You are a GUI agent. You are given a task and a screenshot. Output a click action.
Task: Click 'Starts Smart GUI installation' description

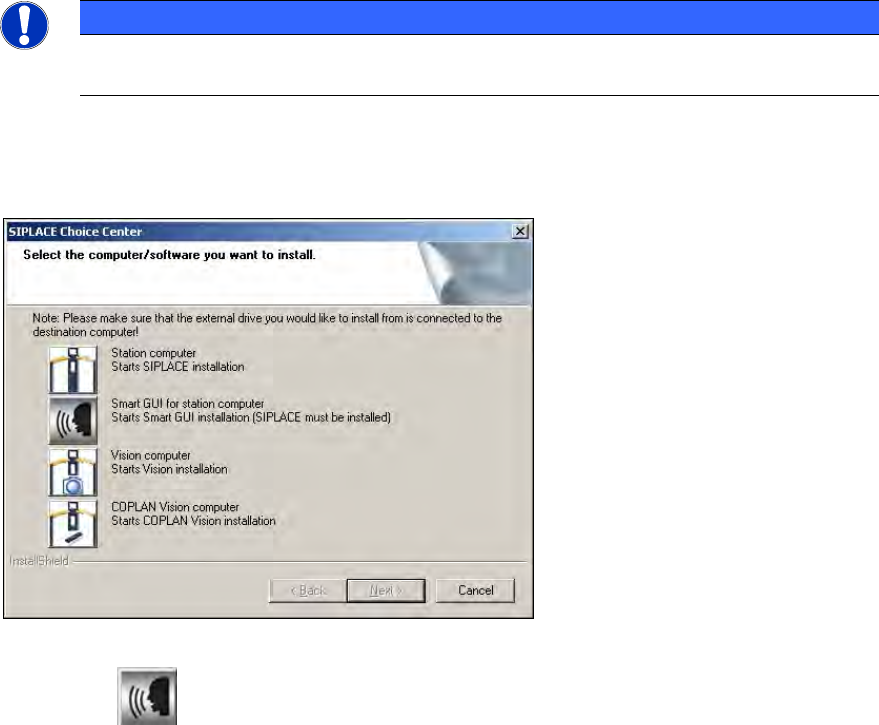(x=251, y=417)
